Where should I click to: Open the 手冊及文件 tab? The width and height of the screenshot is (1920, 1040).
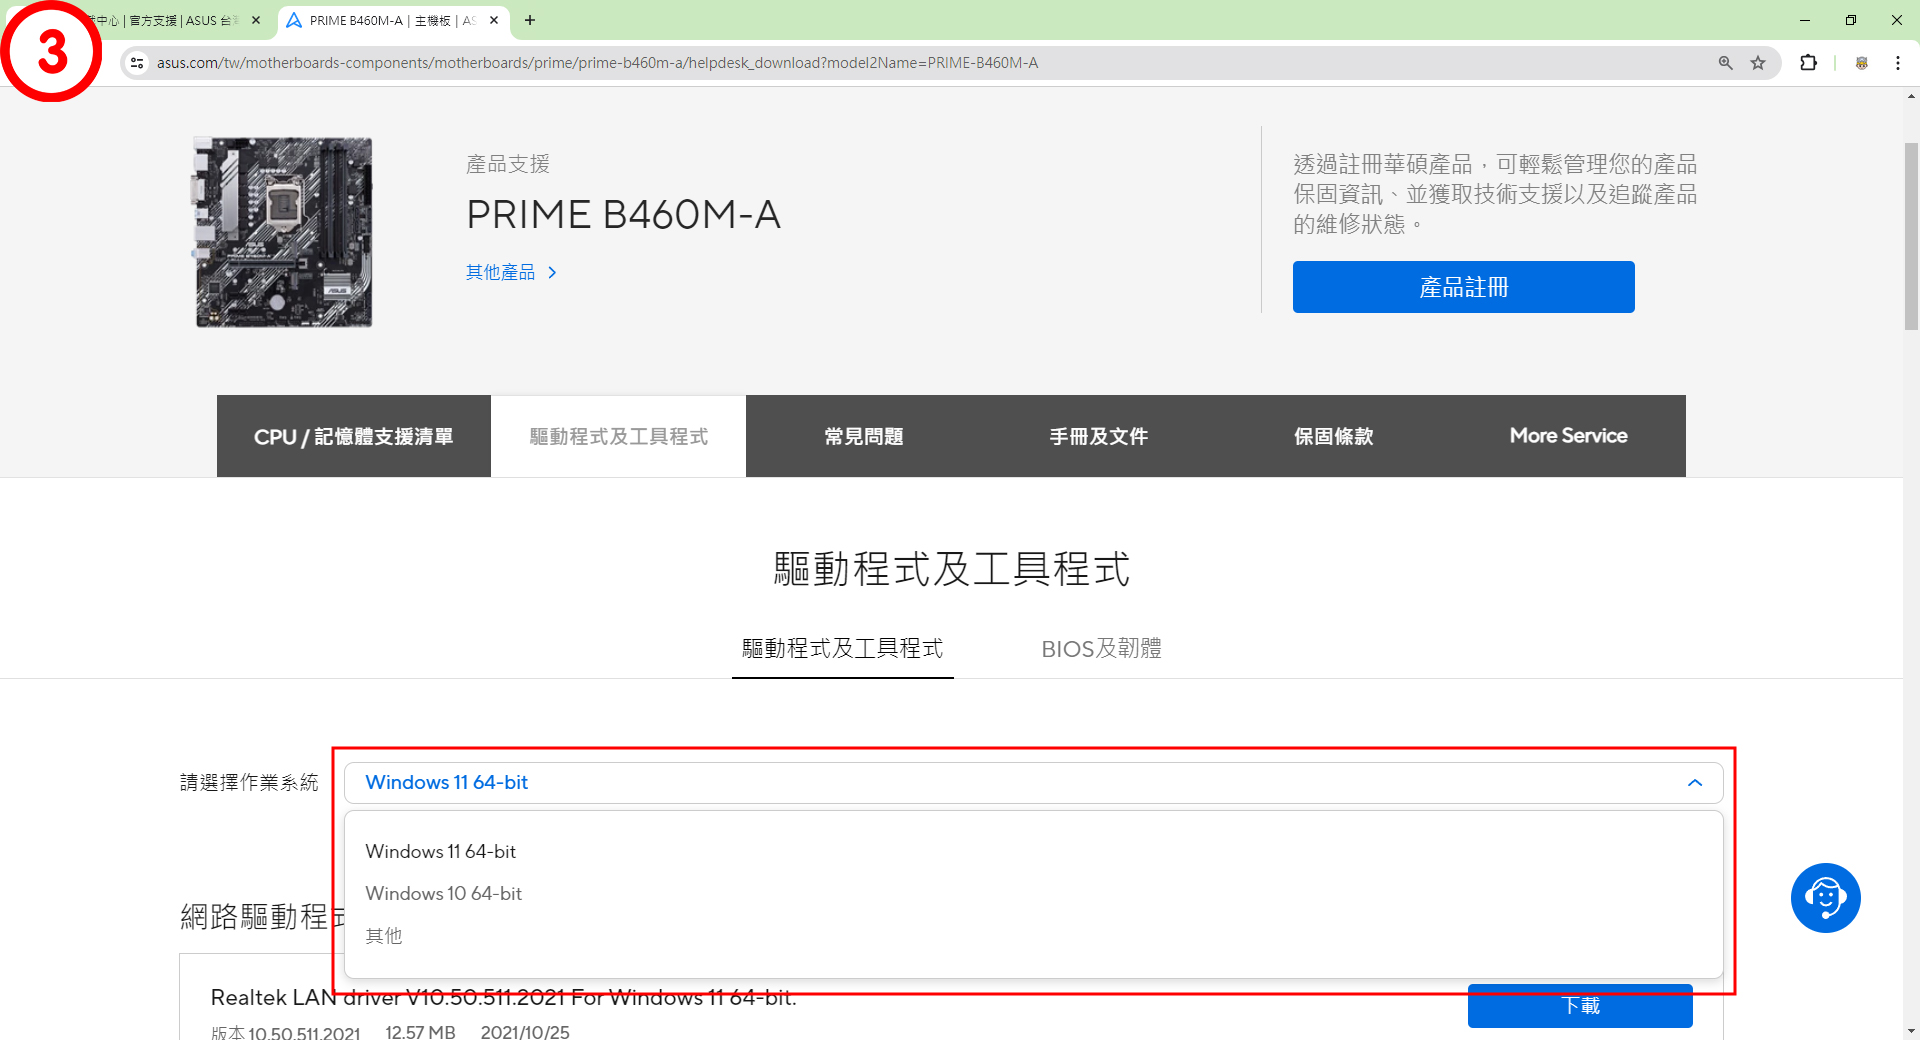(1098, 436)
